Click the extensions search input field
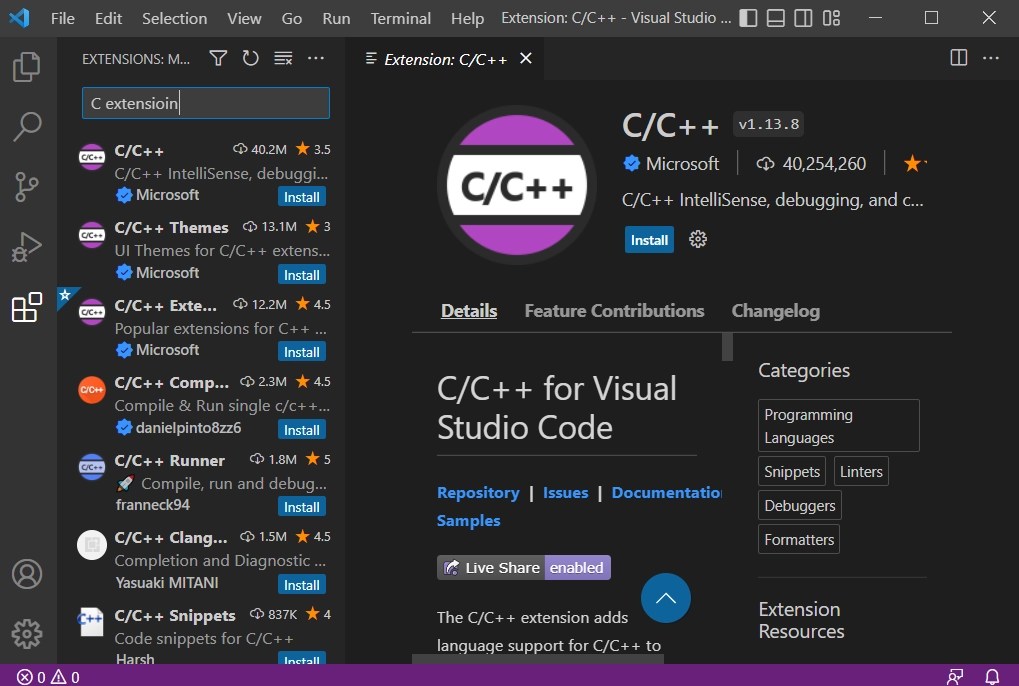The height and width of the screenshot is (686, 1019). point(205,103)
